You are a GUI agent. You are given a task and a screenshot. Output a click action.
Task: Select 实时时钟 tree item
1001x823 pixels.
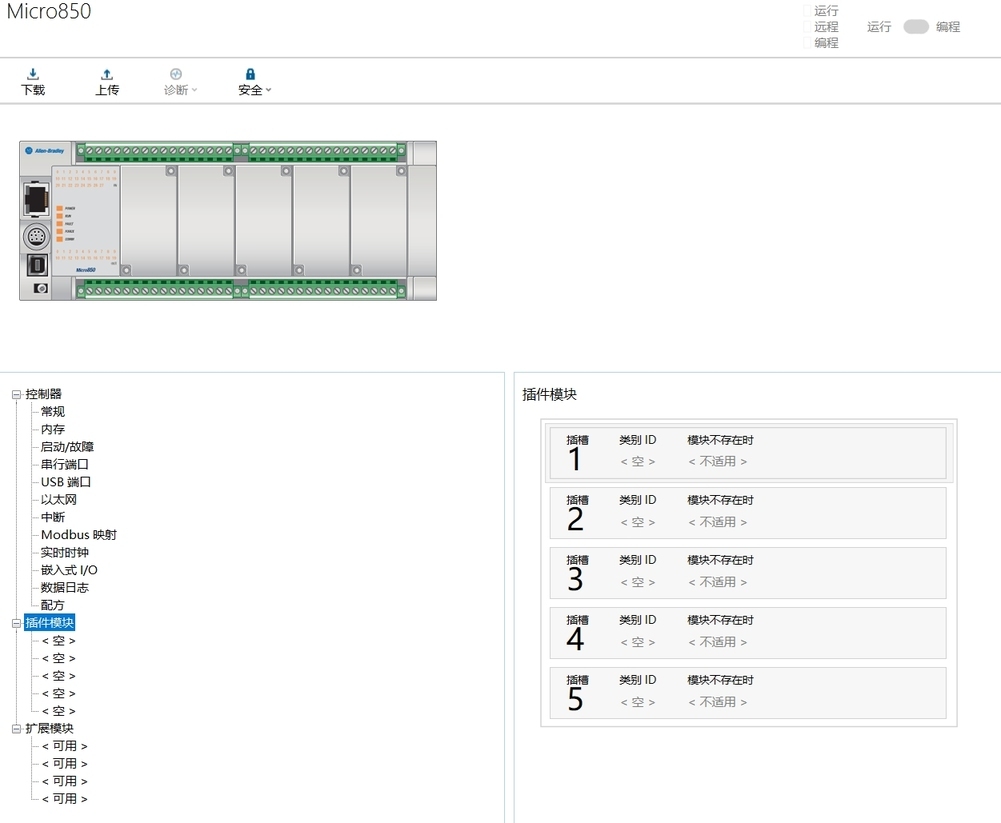(64, 552)
